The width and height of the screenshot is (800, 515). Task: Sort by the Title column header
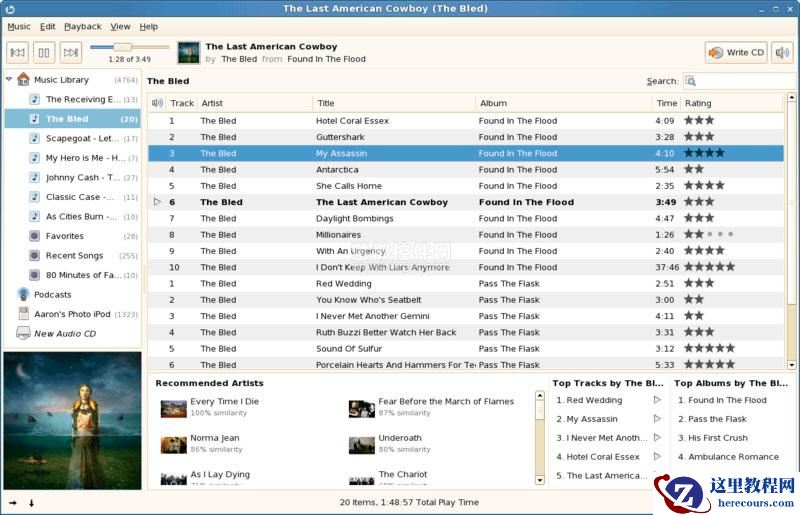click(x=394, y=103)
